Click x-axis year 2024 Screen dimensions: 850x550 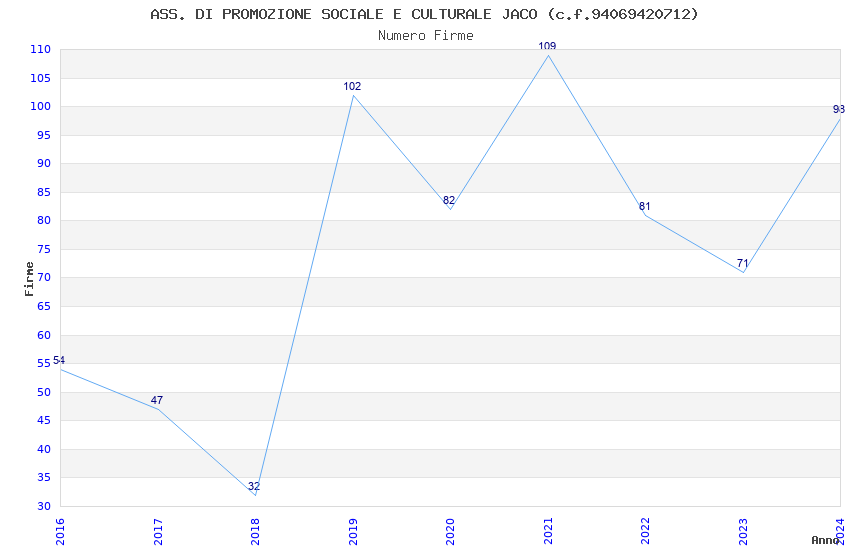coord(840,532)
